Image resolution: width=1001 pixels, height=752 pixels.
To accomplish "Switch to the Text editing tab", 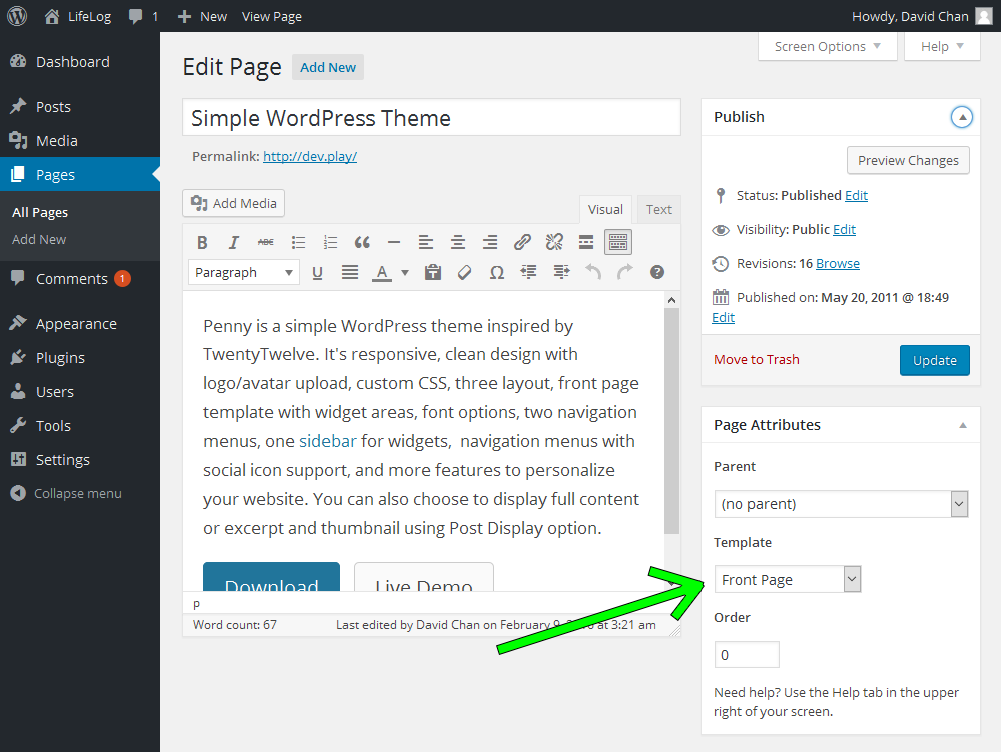I will [x=658, y=209].
